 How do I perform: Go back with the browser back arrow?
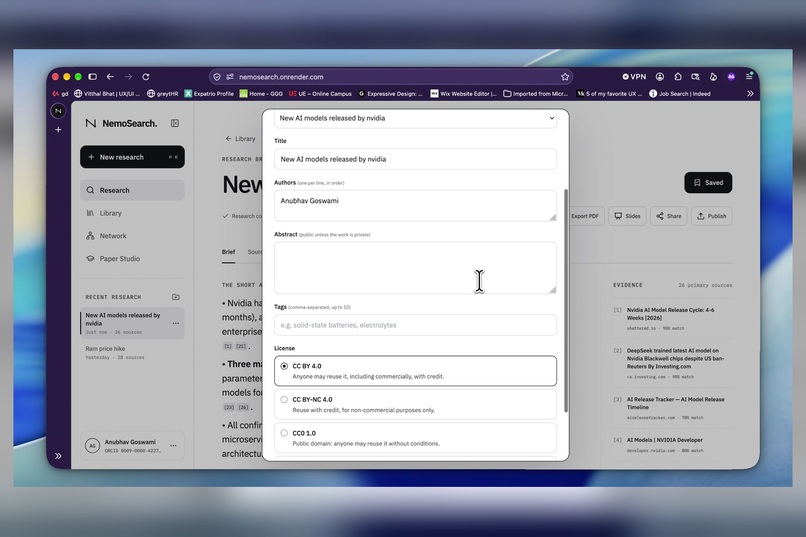coord(110,77)
